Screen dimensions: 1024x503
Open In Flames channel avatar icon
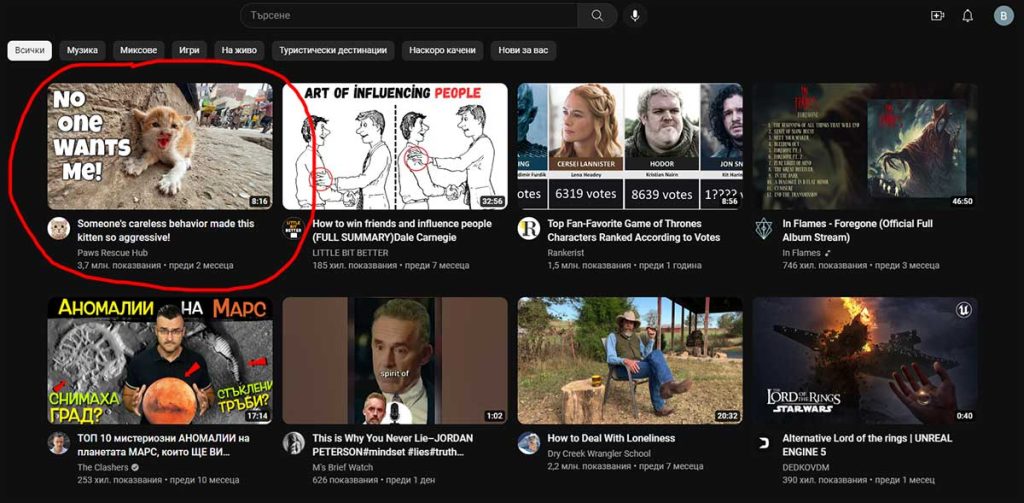coord(763,228)
